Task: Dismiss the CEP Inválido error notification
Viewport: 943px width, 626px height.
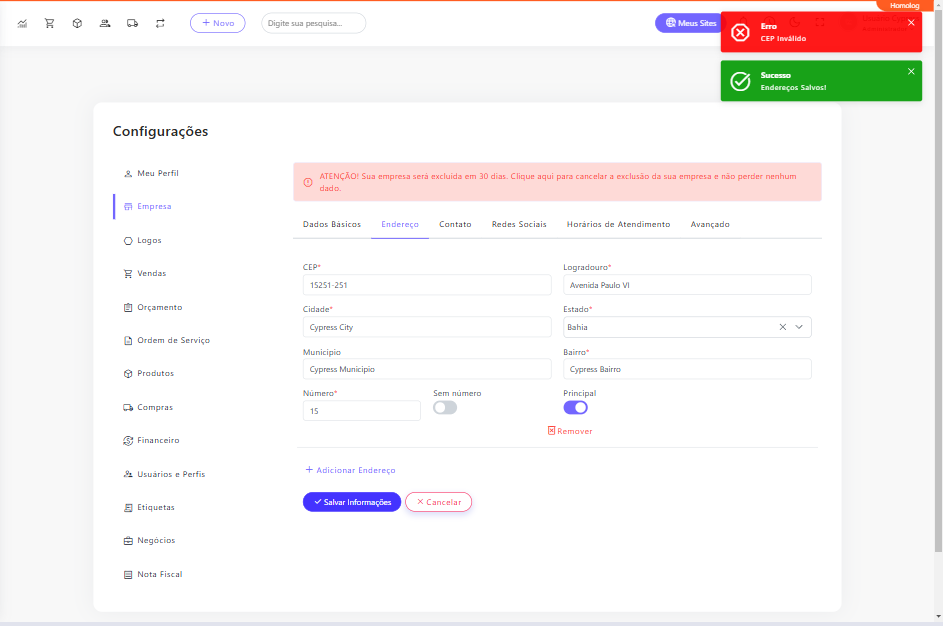Action: coord(911,22)
